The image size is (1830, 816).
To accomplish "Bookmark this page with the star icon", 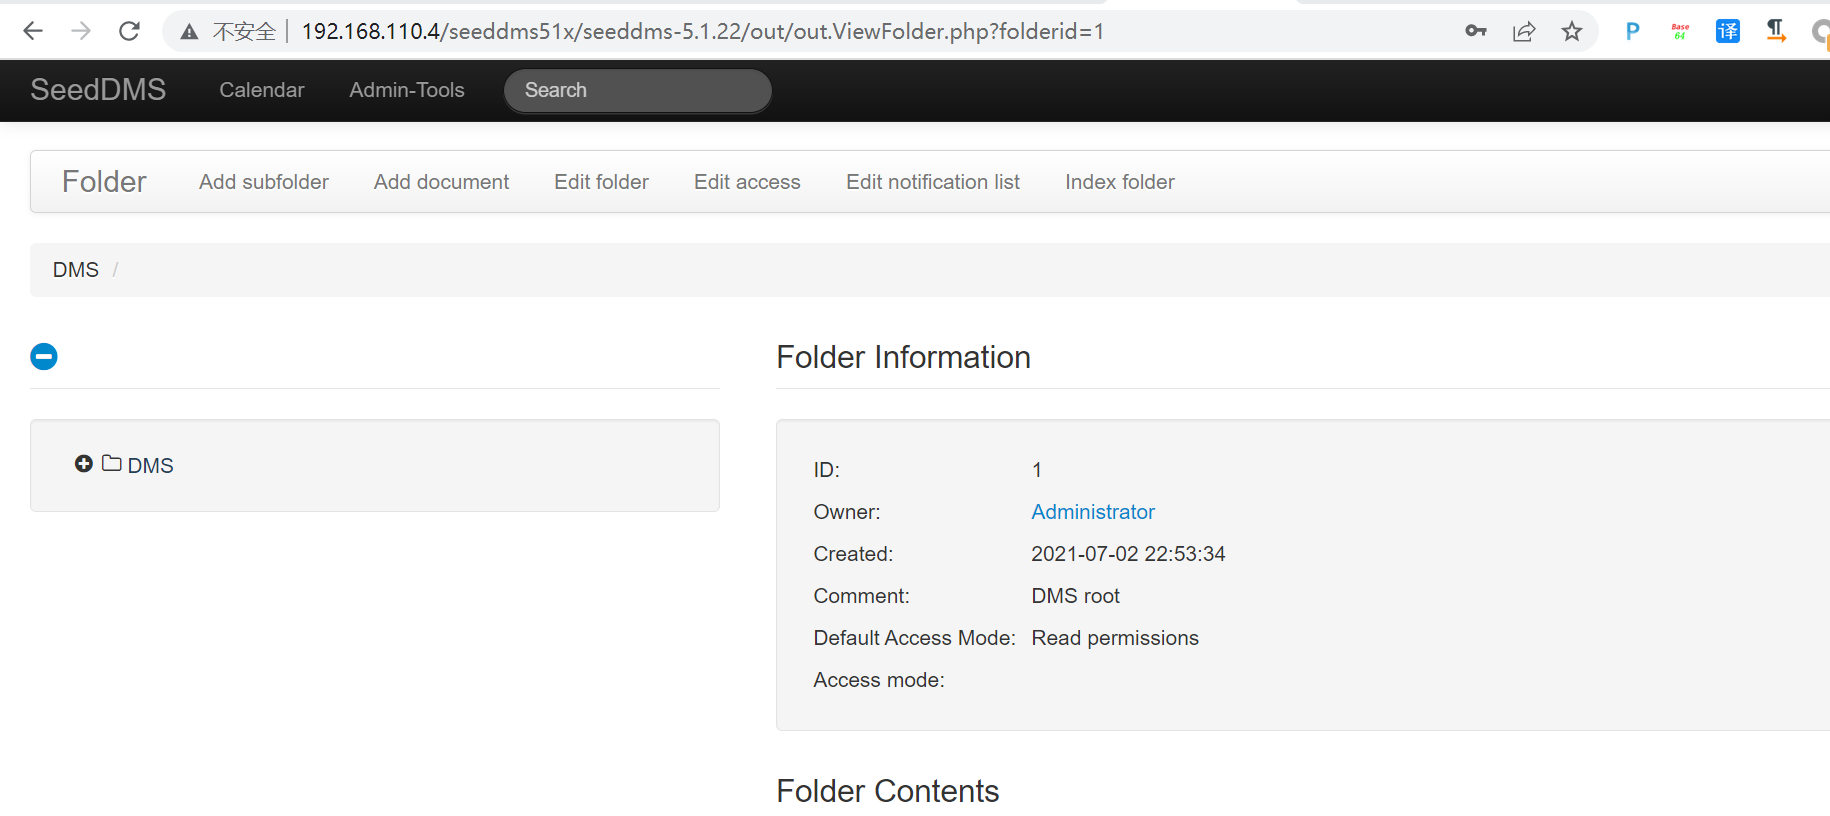I will (x=1572, y=31).
